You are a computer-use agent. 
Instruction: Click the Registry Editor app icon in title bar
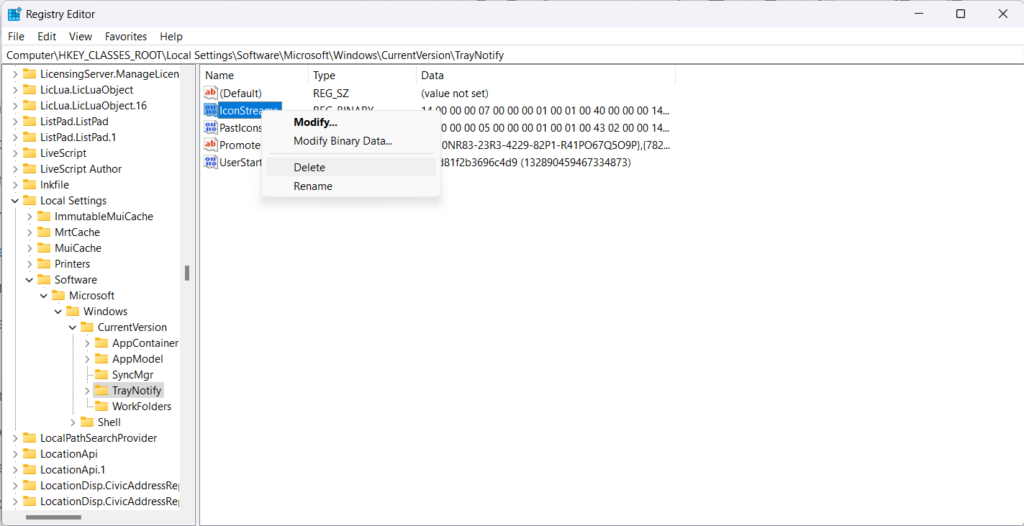(x=14, y=14)
